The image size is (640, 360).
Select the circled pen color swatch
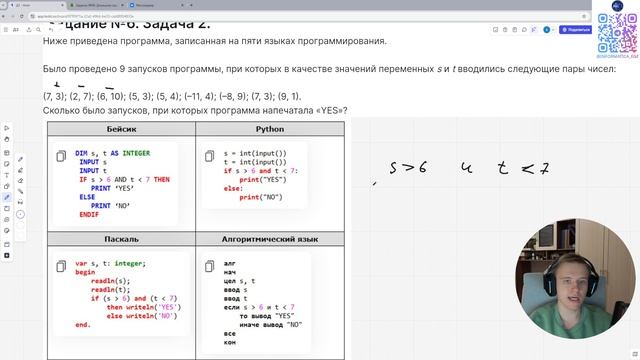tap(20, 214)
